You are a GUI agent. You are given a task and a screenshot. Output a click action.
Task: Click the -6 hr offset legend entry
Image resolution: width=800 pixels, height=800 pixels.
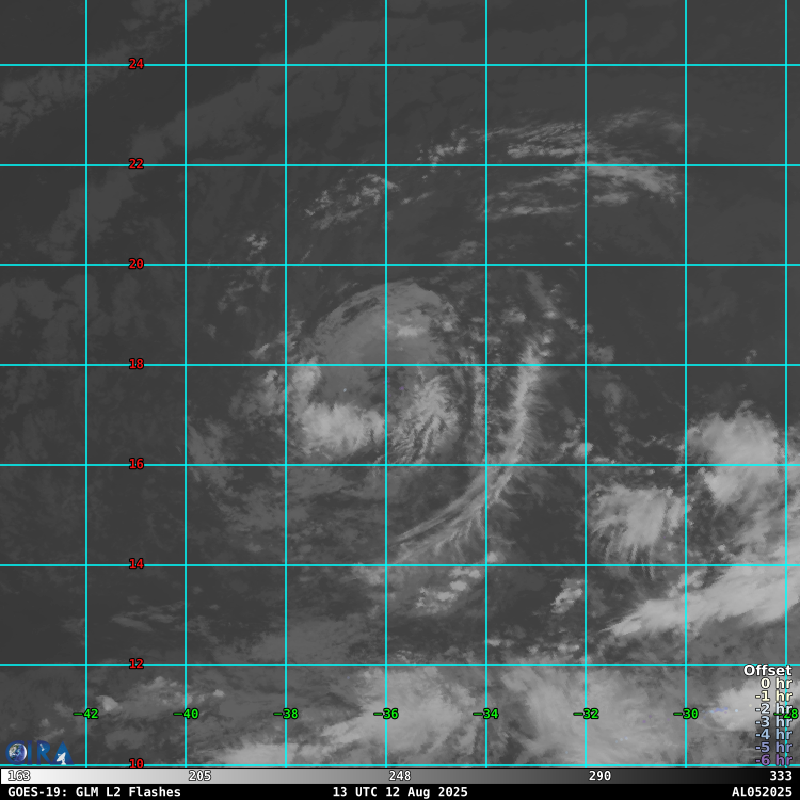773,761
